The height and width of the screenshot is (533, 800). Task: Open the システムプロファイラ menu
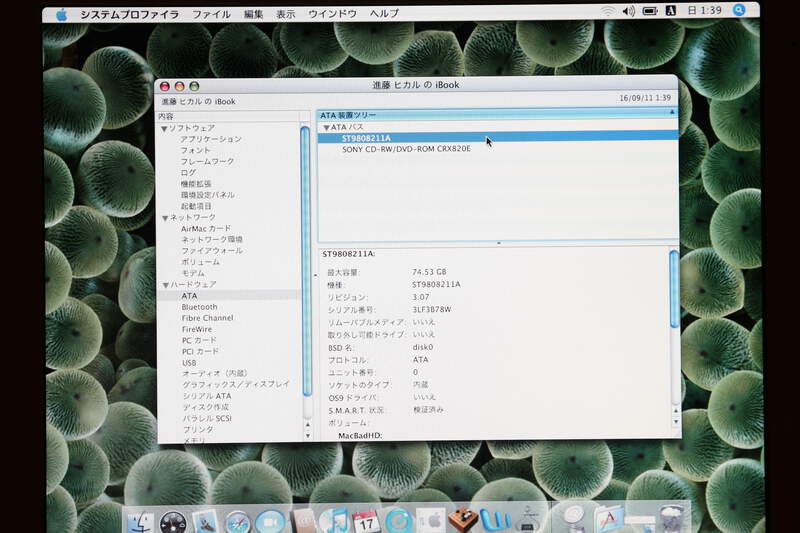[x=130, y=14]
